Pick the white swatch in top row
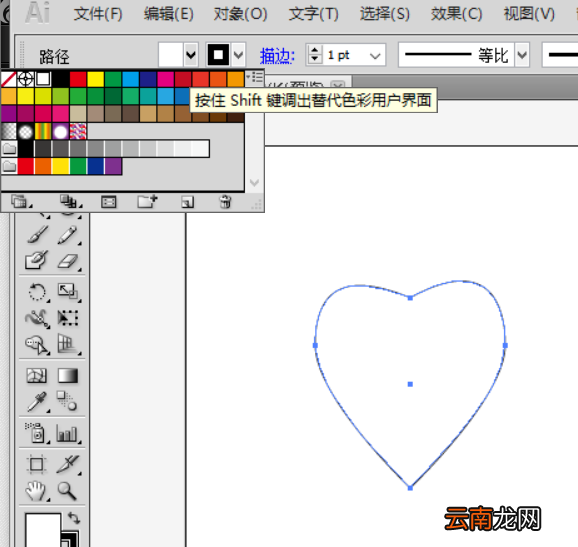 coord(43,79)
